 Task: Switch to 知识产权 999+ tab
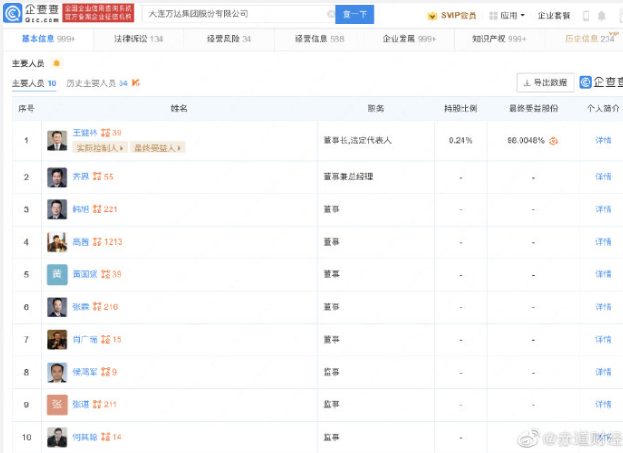click(499, 39)
